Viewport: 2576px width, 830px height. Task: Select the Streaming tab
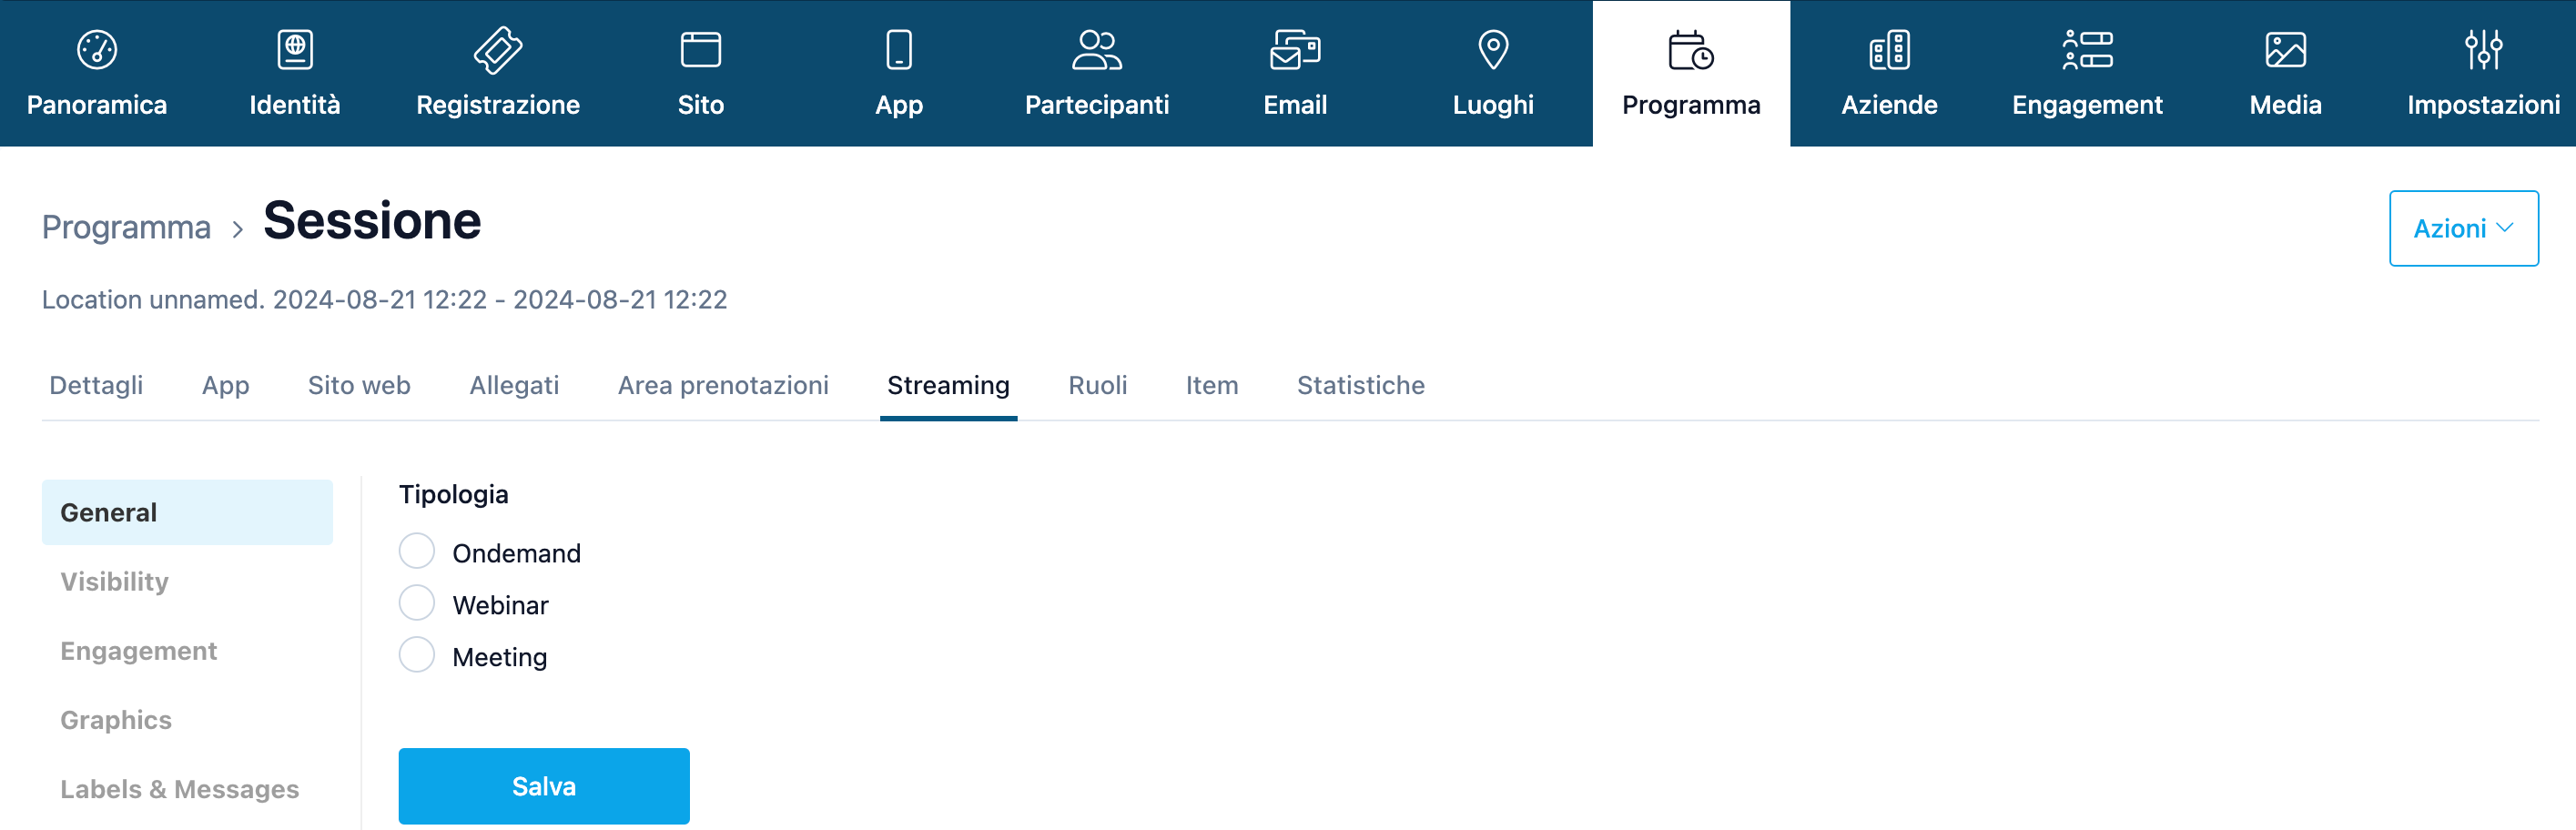948,385
